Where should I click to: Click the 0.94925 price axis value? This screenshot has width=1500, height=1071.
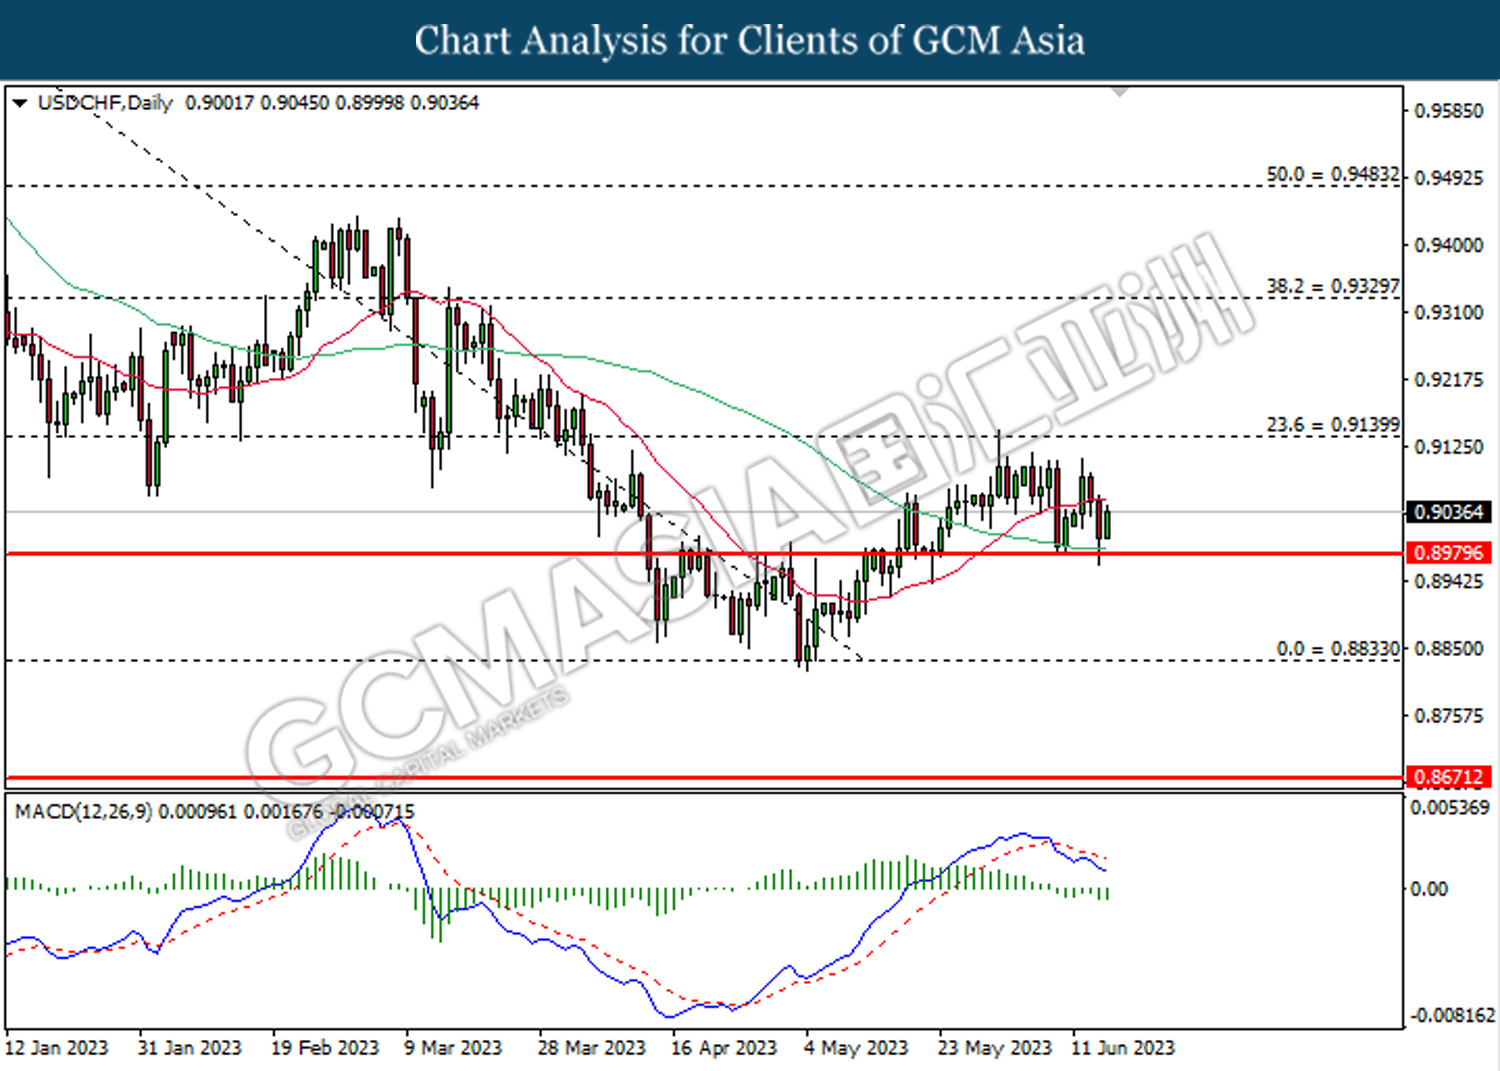pos(1448,178)
